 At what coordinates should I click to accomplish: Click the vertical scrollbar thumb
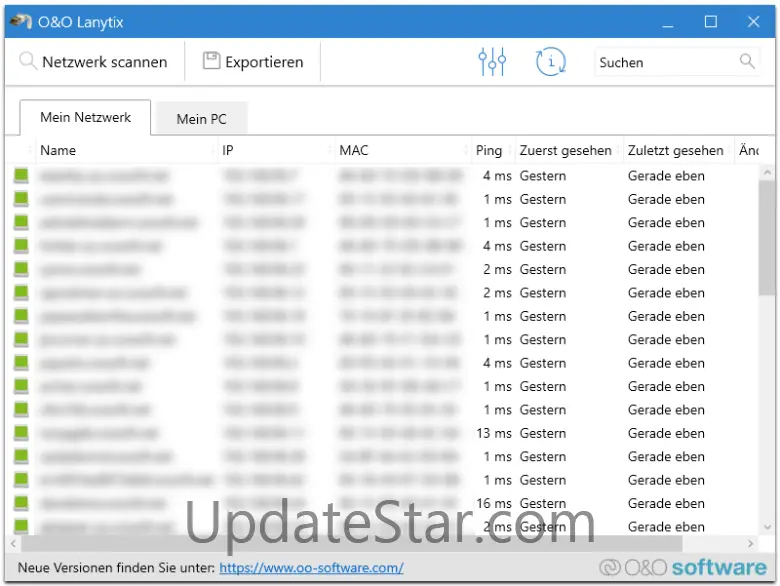tap(767, 238)
